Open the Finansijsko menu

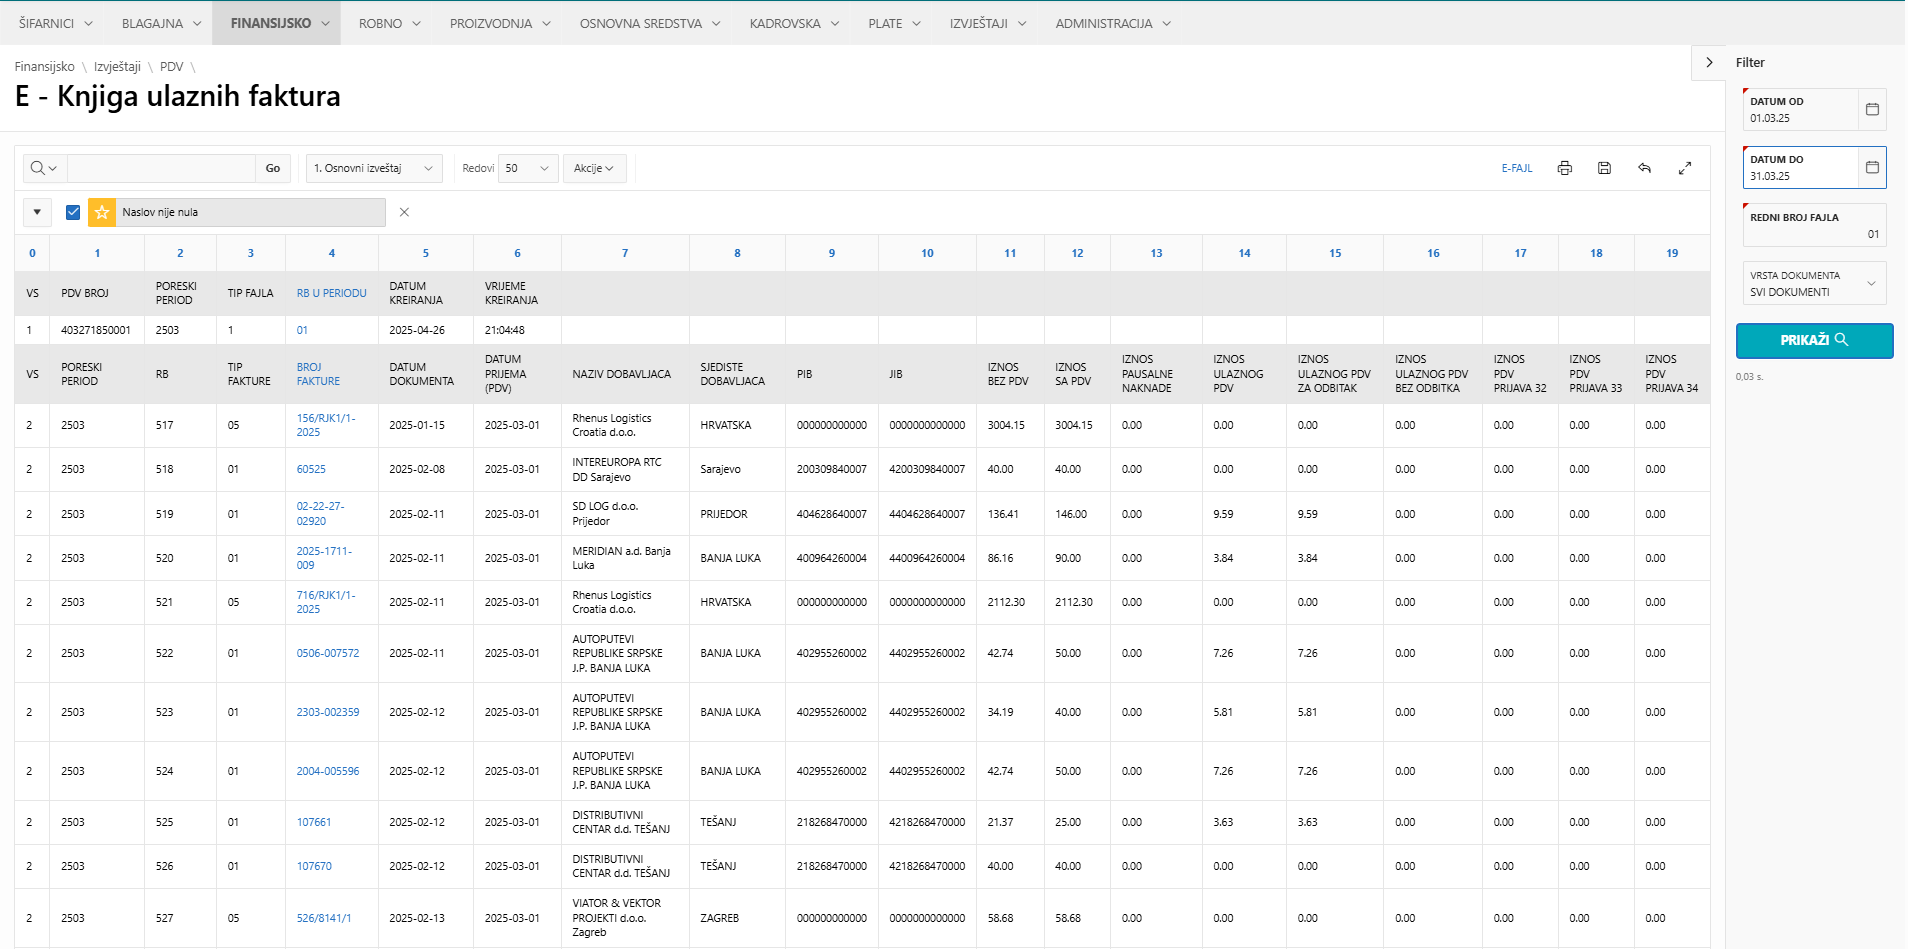278,23
